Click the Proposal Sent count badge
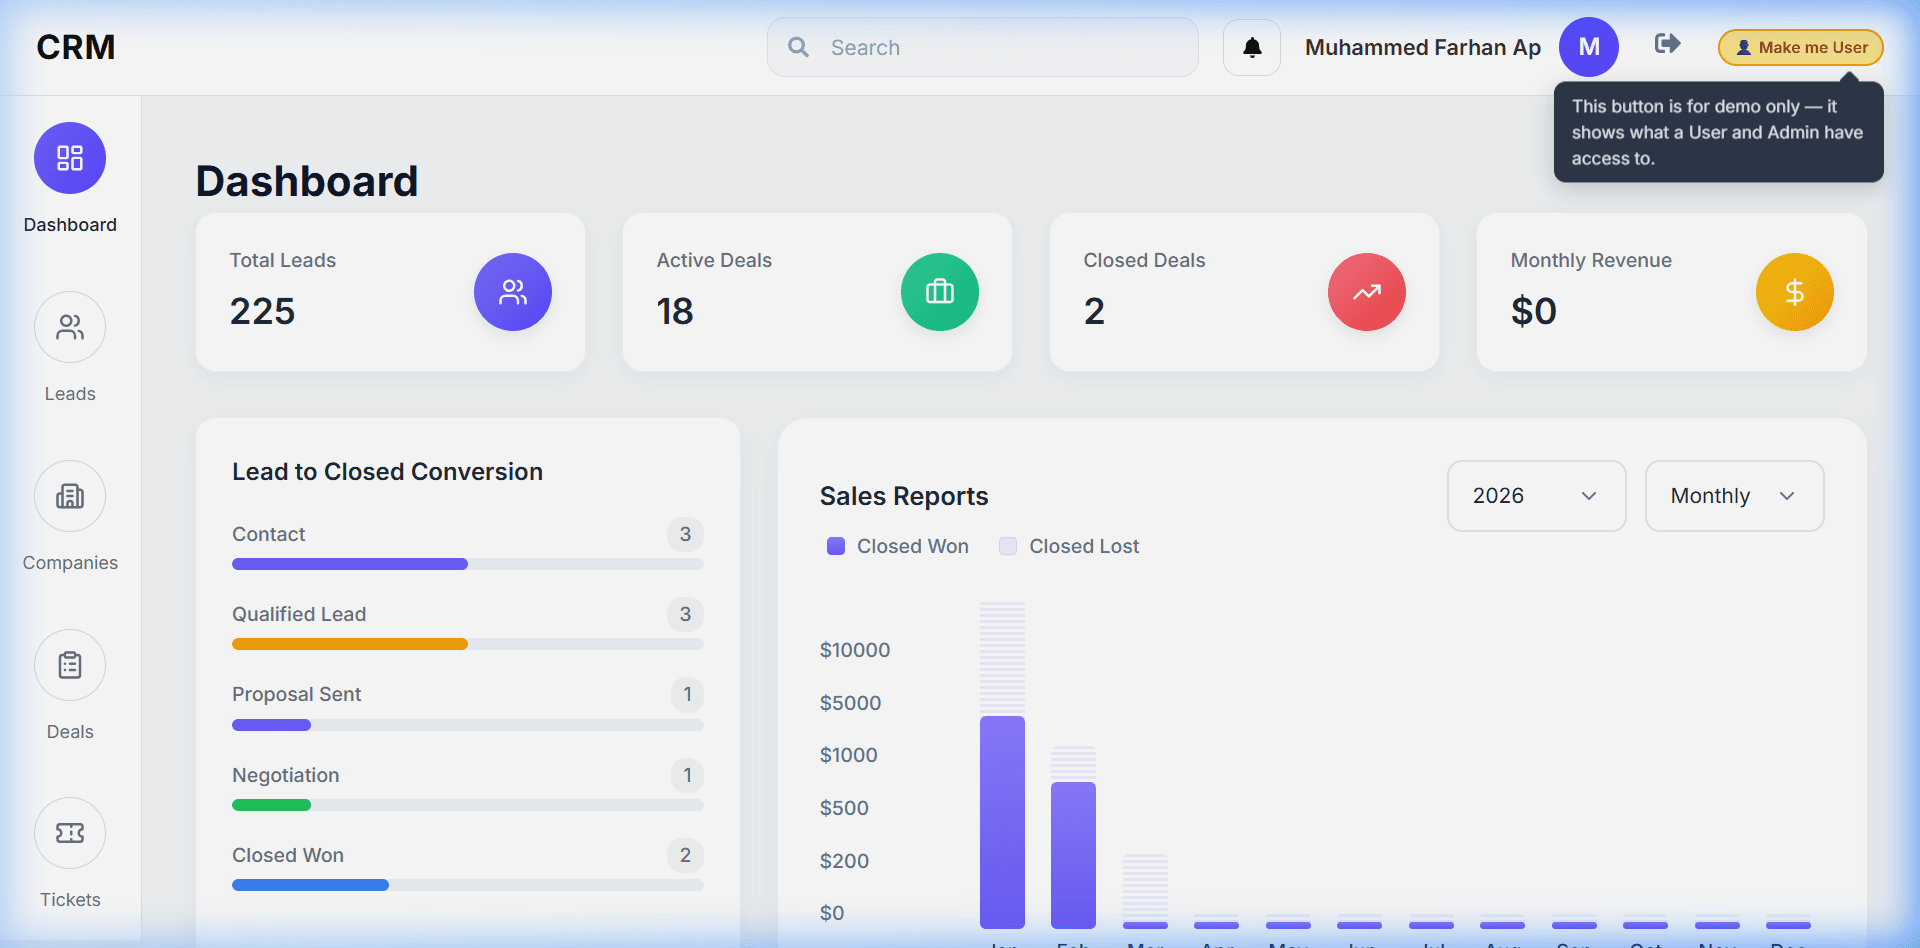The height and width of the screenshot is (948, 1920). pos(687,694)
